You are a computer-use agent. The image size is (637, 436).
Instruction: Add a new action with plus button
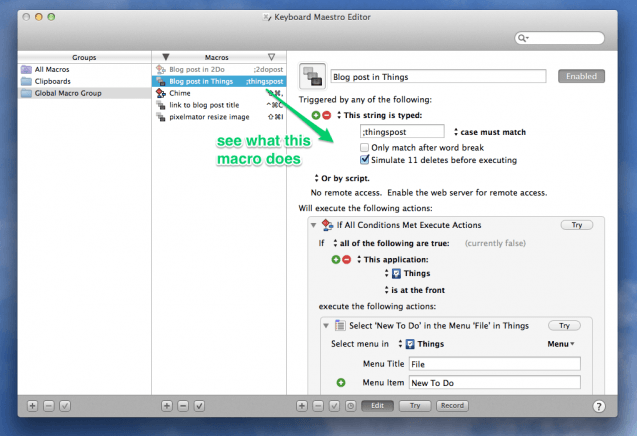(x=302, y=406)
